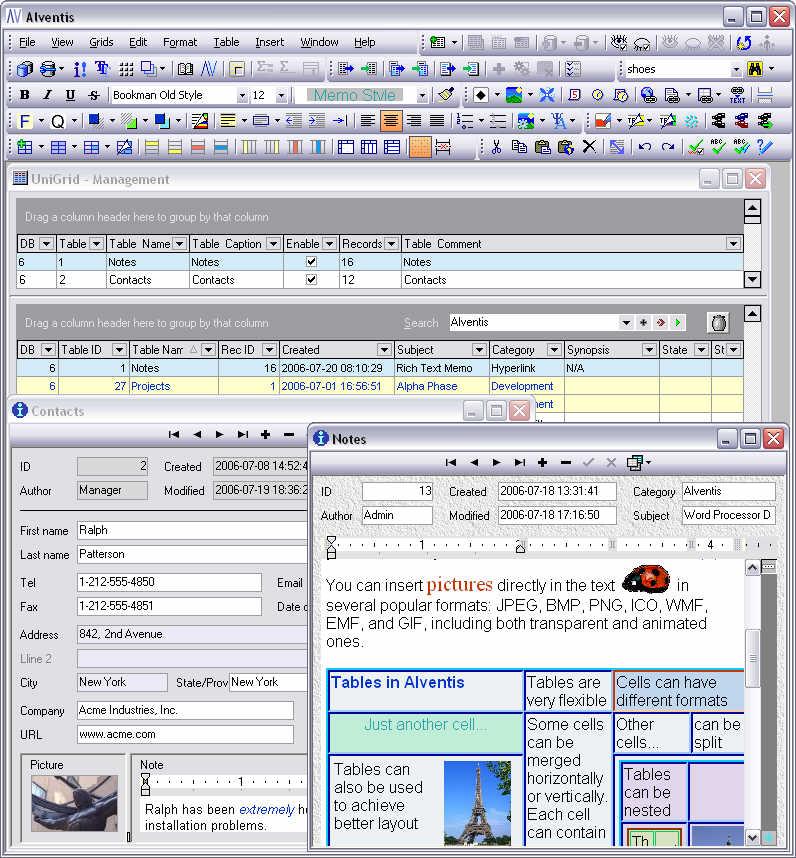The width and height of the screenshot is (796, 858).
Task: Uncheck Enable for Contacts table row
Action: [x=311, y=280]
